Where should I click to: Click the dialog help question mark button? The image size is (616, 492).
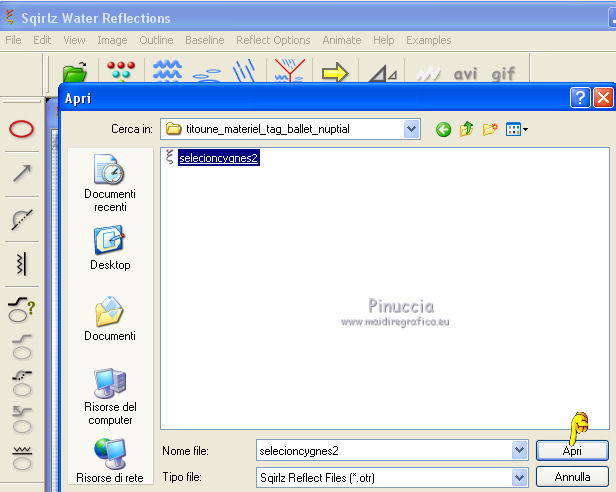tap(580, 97)
